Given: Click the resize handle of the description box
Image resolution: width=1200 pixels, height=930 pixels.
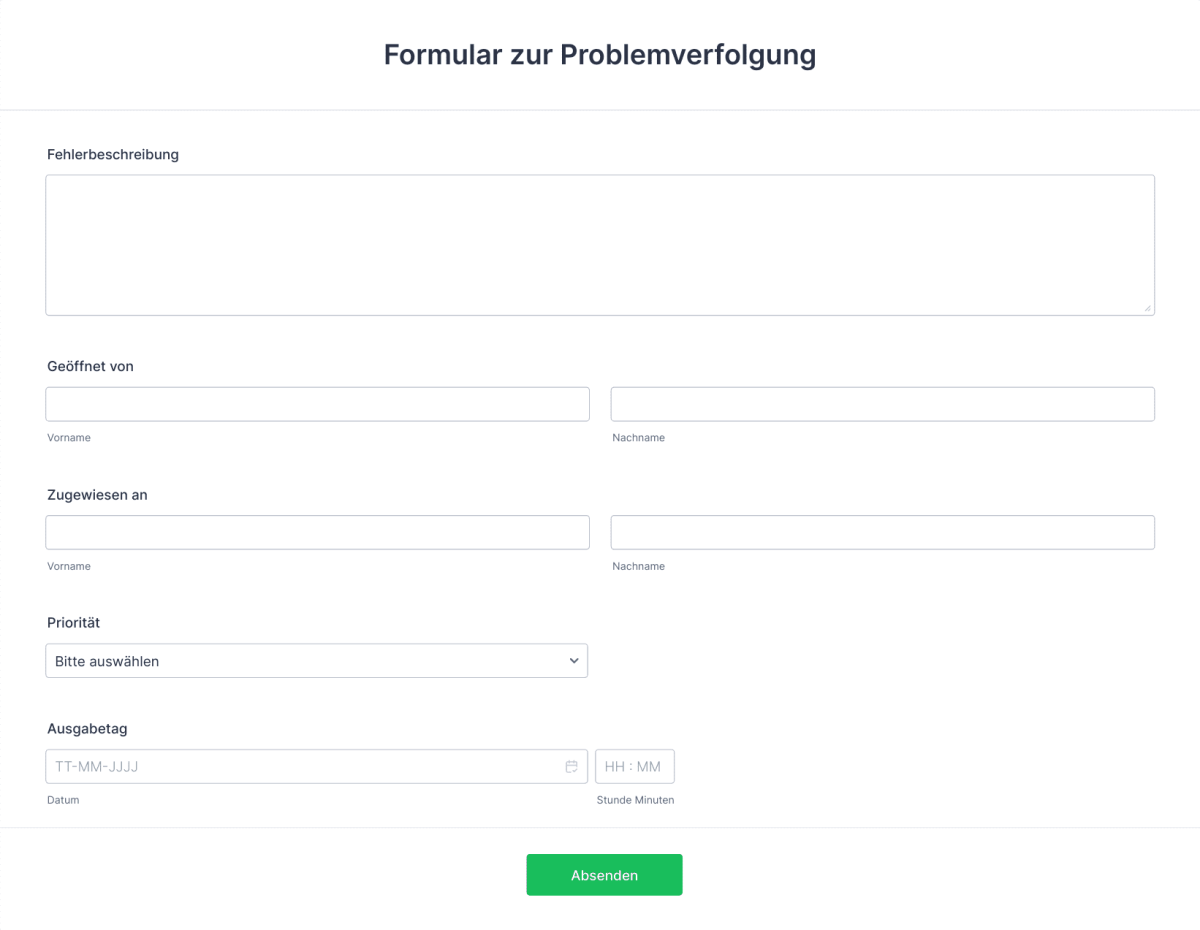Looking at the screenshot, I should tap(1148, 309).
